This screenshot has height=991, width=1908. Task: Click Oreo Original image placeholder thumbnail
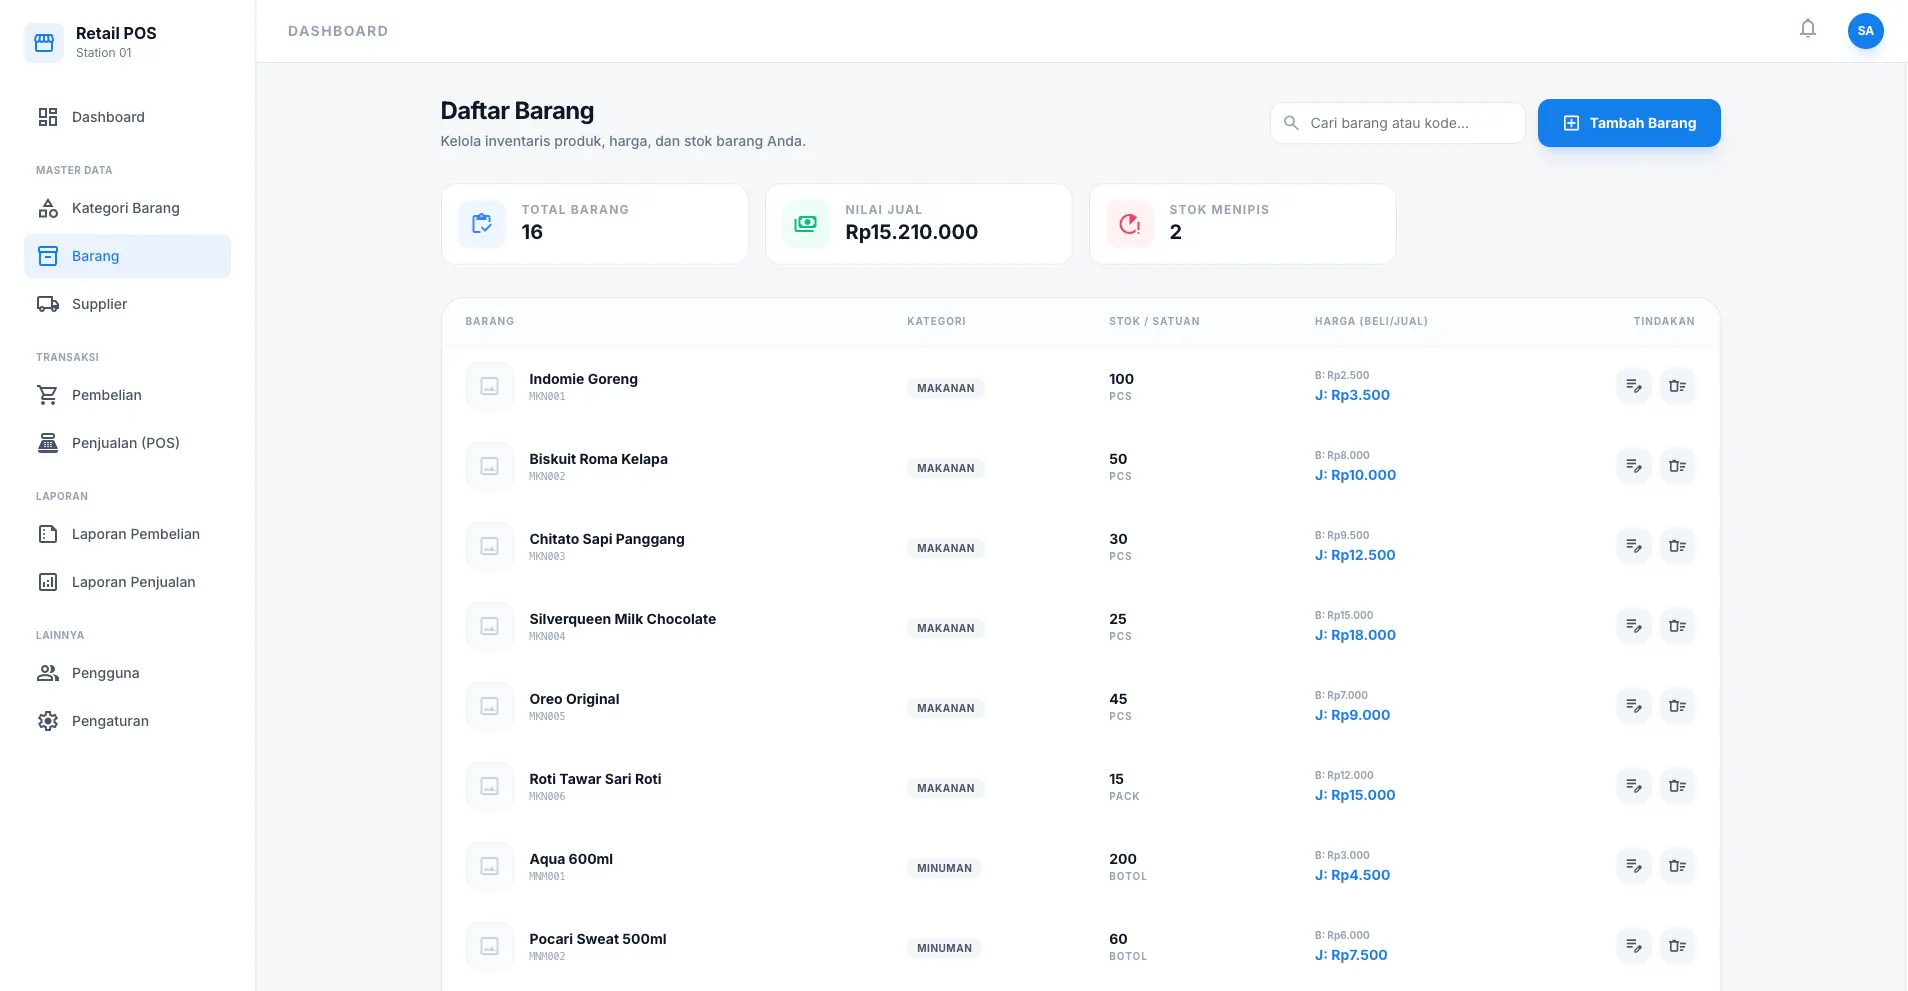(x=489, y=706)
